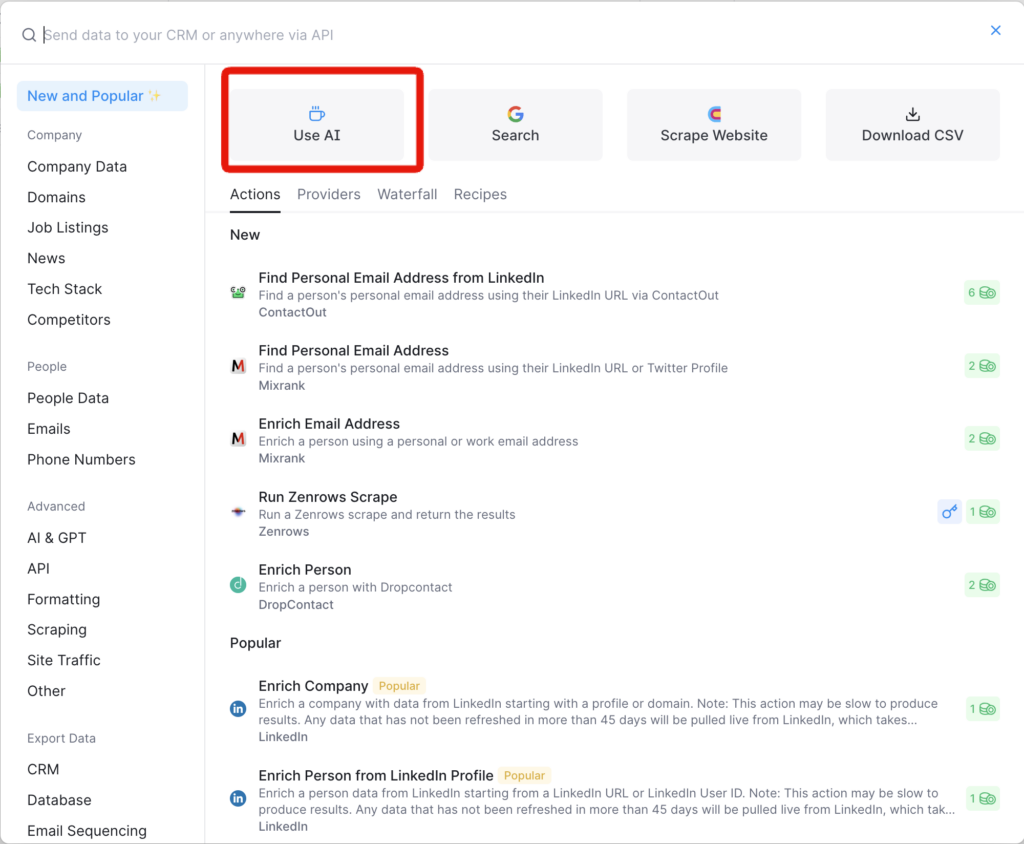Select Enrich Email Address action

pos(615,441)
